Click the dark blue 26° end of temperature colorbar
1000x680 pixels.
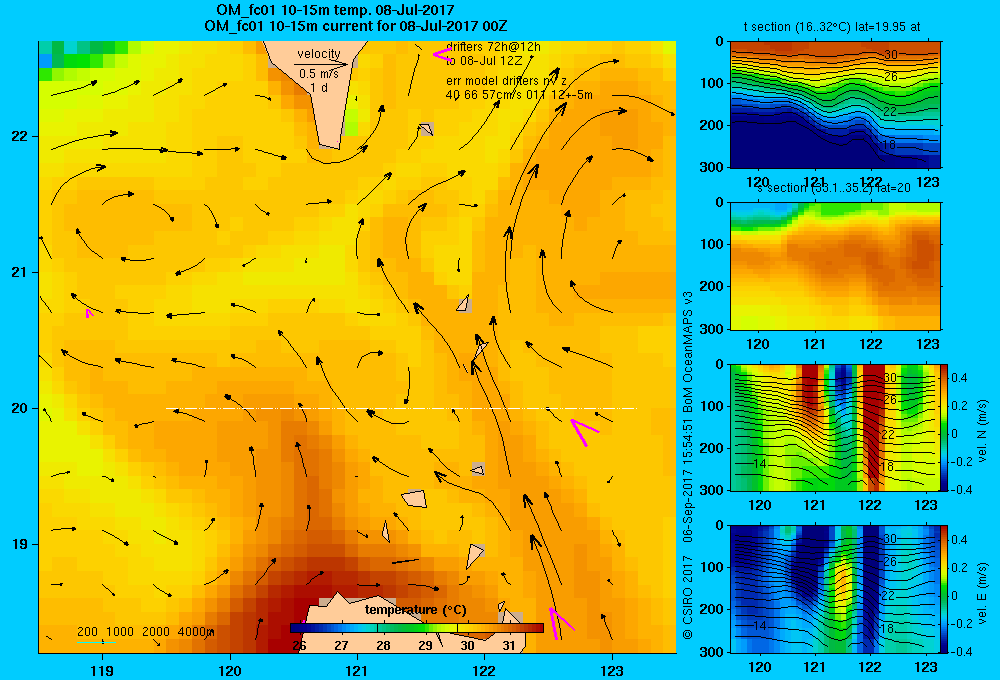[295, 628]
